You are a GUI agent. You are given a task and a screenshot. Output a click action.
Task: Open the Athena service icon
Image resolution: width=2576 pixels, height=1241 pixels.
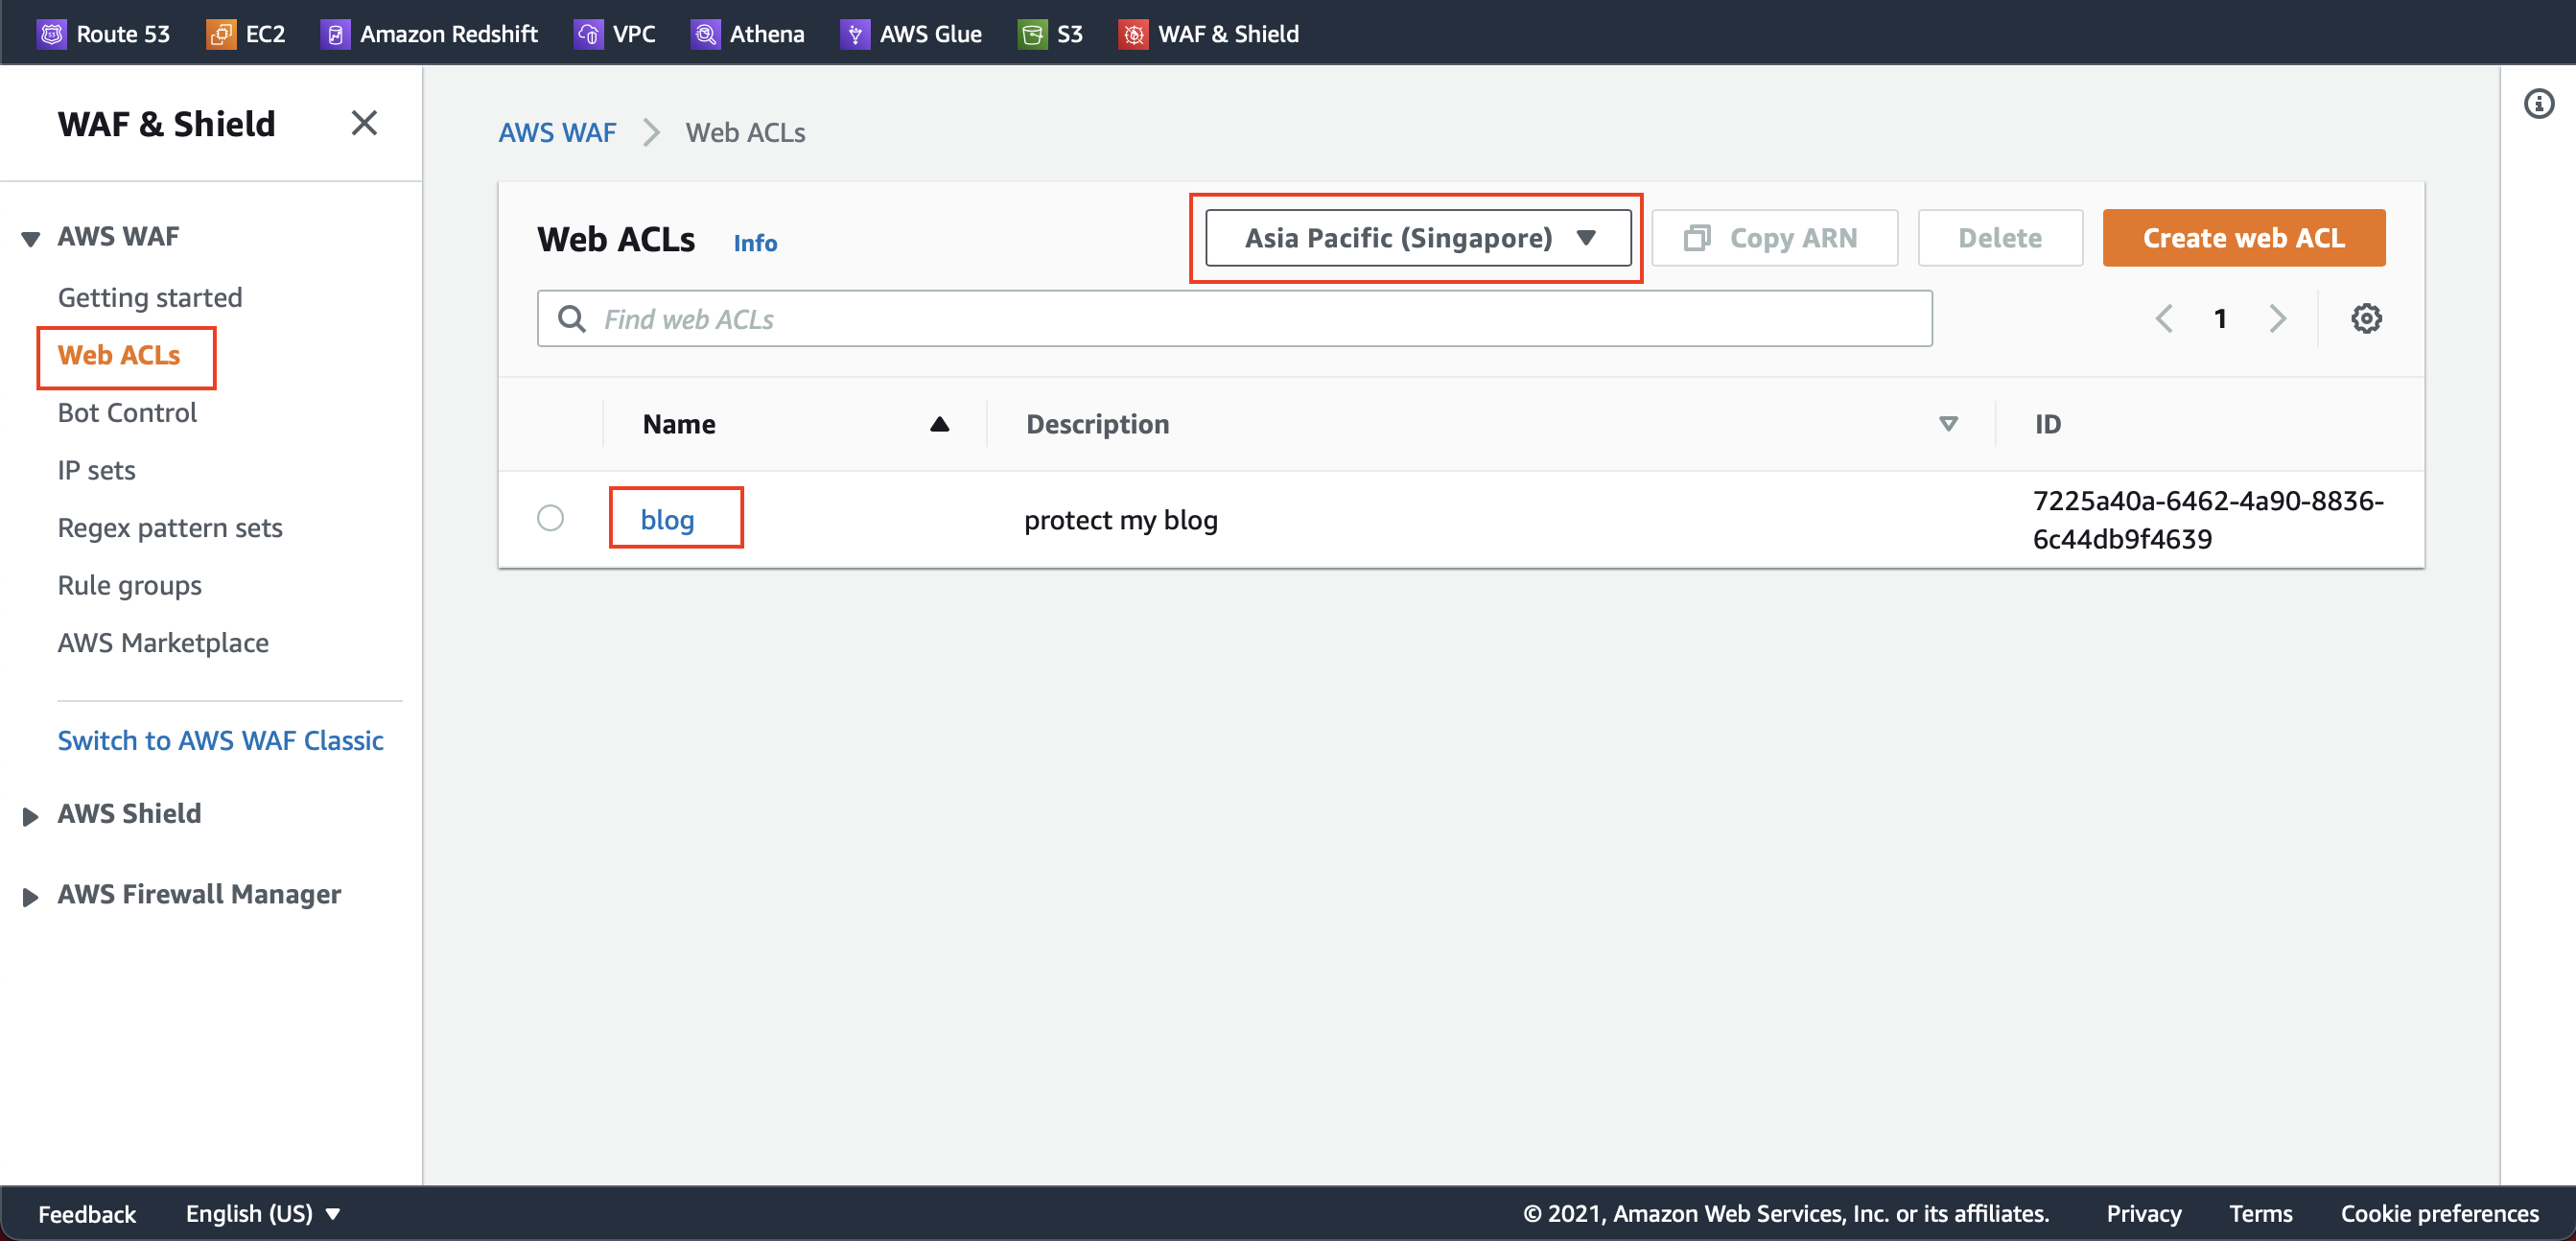click(x=705, y=34)
